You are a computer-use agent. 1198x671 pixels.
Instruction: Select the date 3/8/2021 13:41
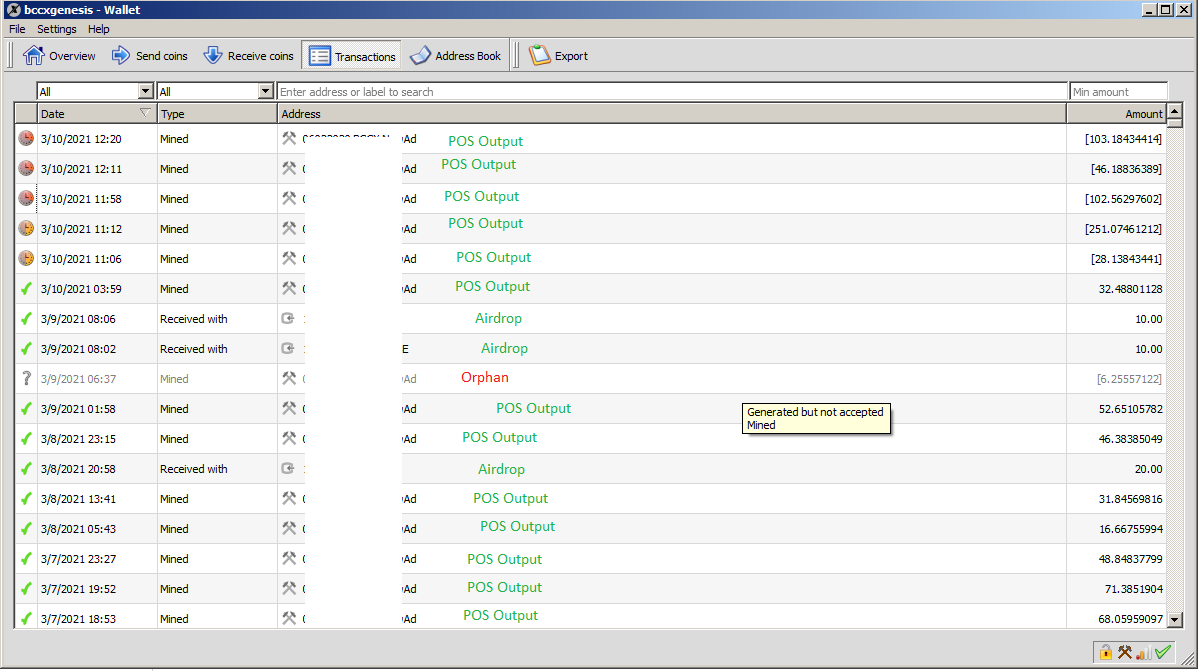tap(78, 499)
